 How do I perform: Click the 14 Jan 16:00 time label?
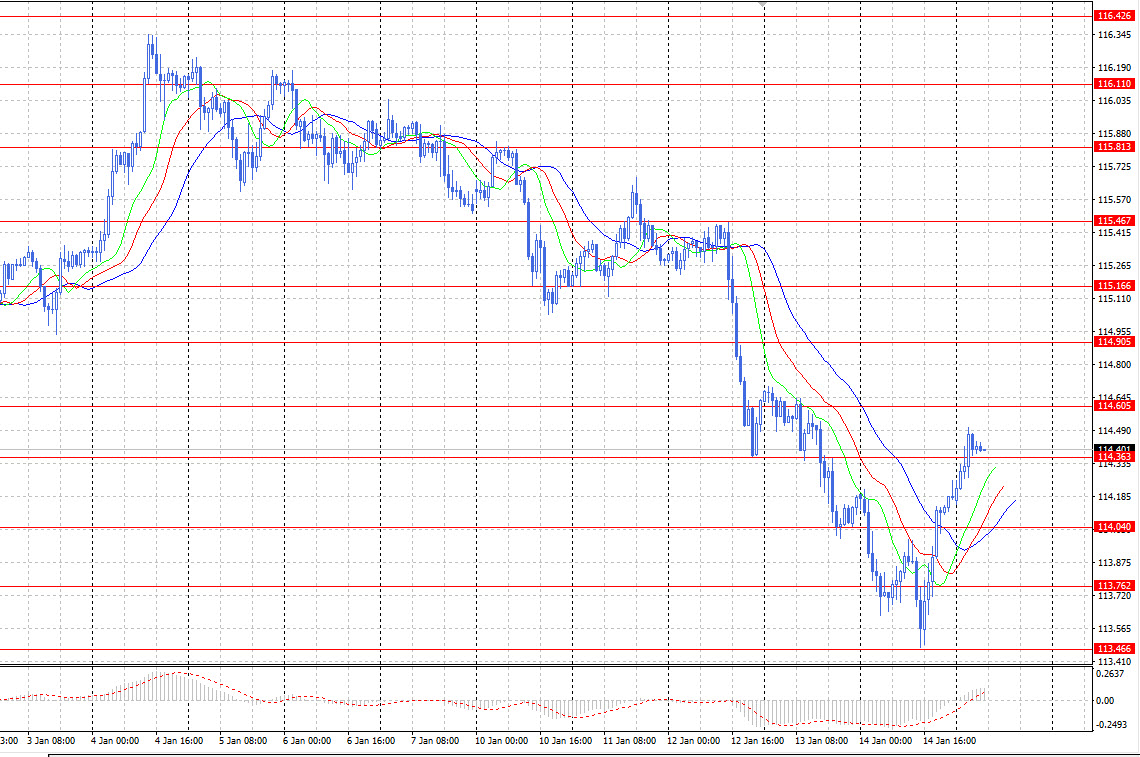pos(949,741)
